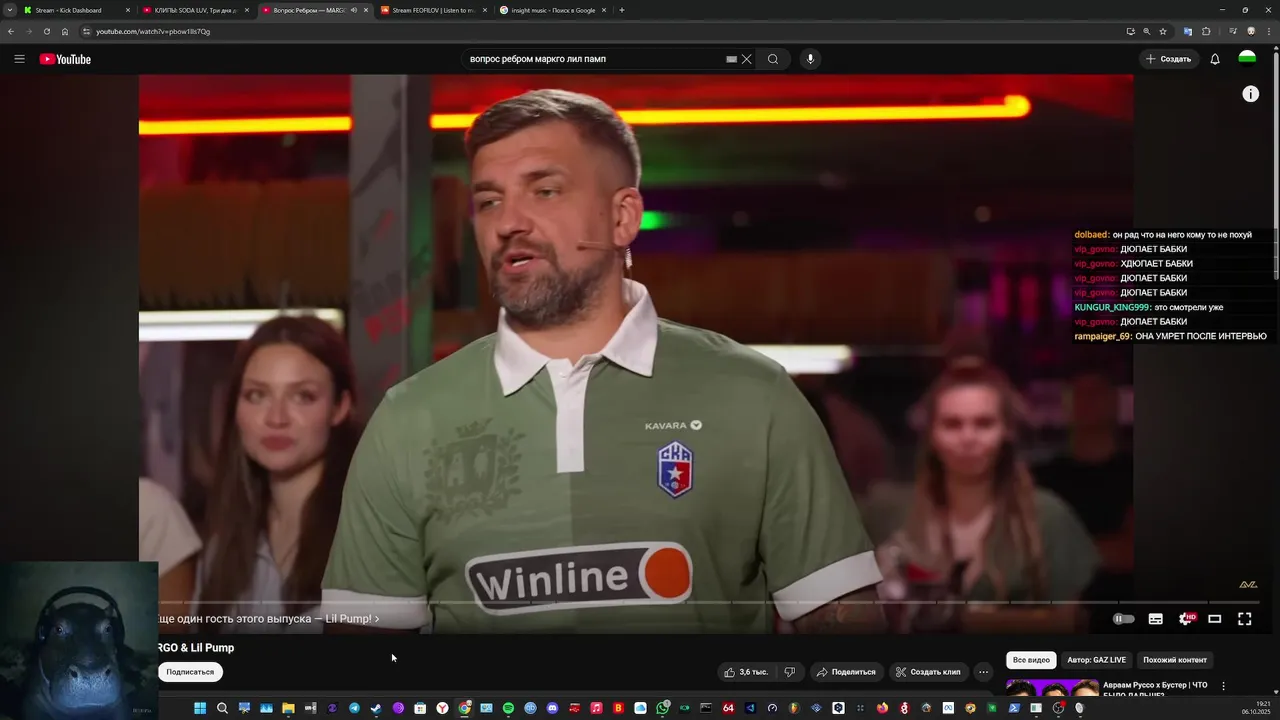
Task: Open the Lil Pump chapter title in player
Action: 268,619
